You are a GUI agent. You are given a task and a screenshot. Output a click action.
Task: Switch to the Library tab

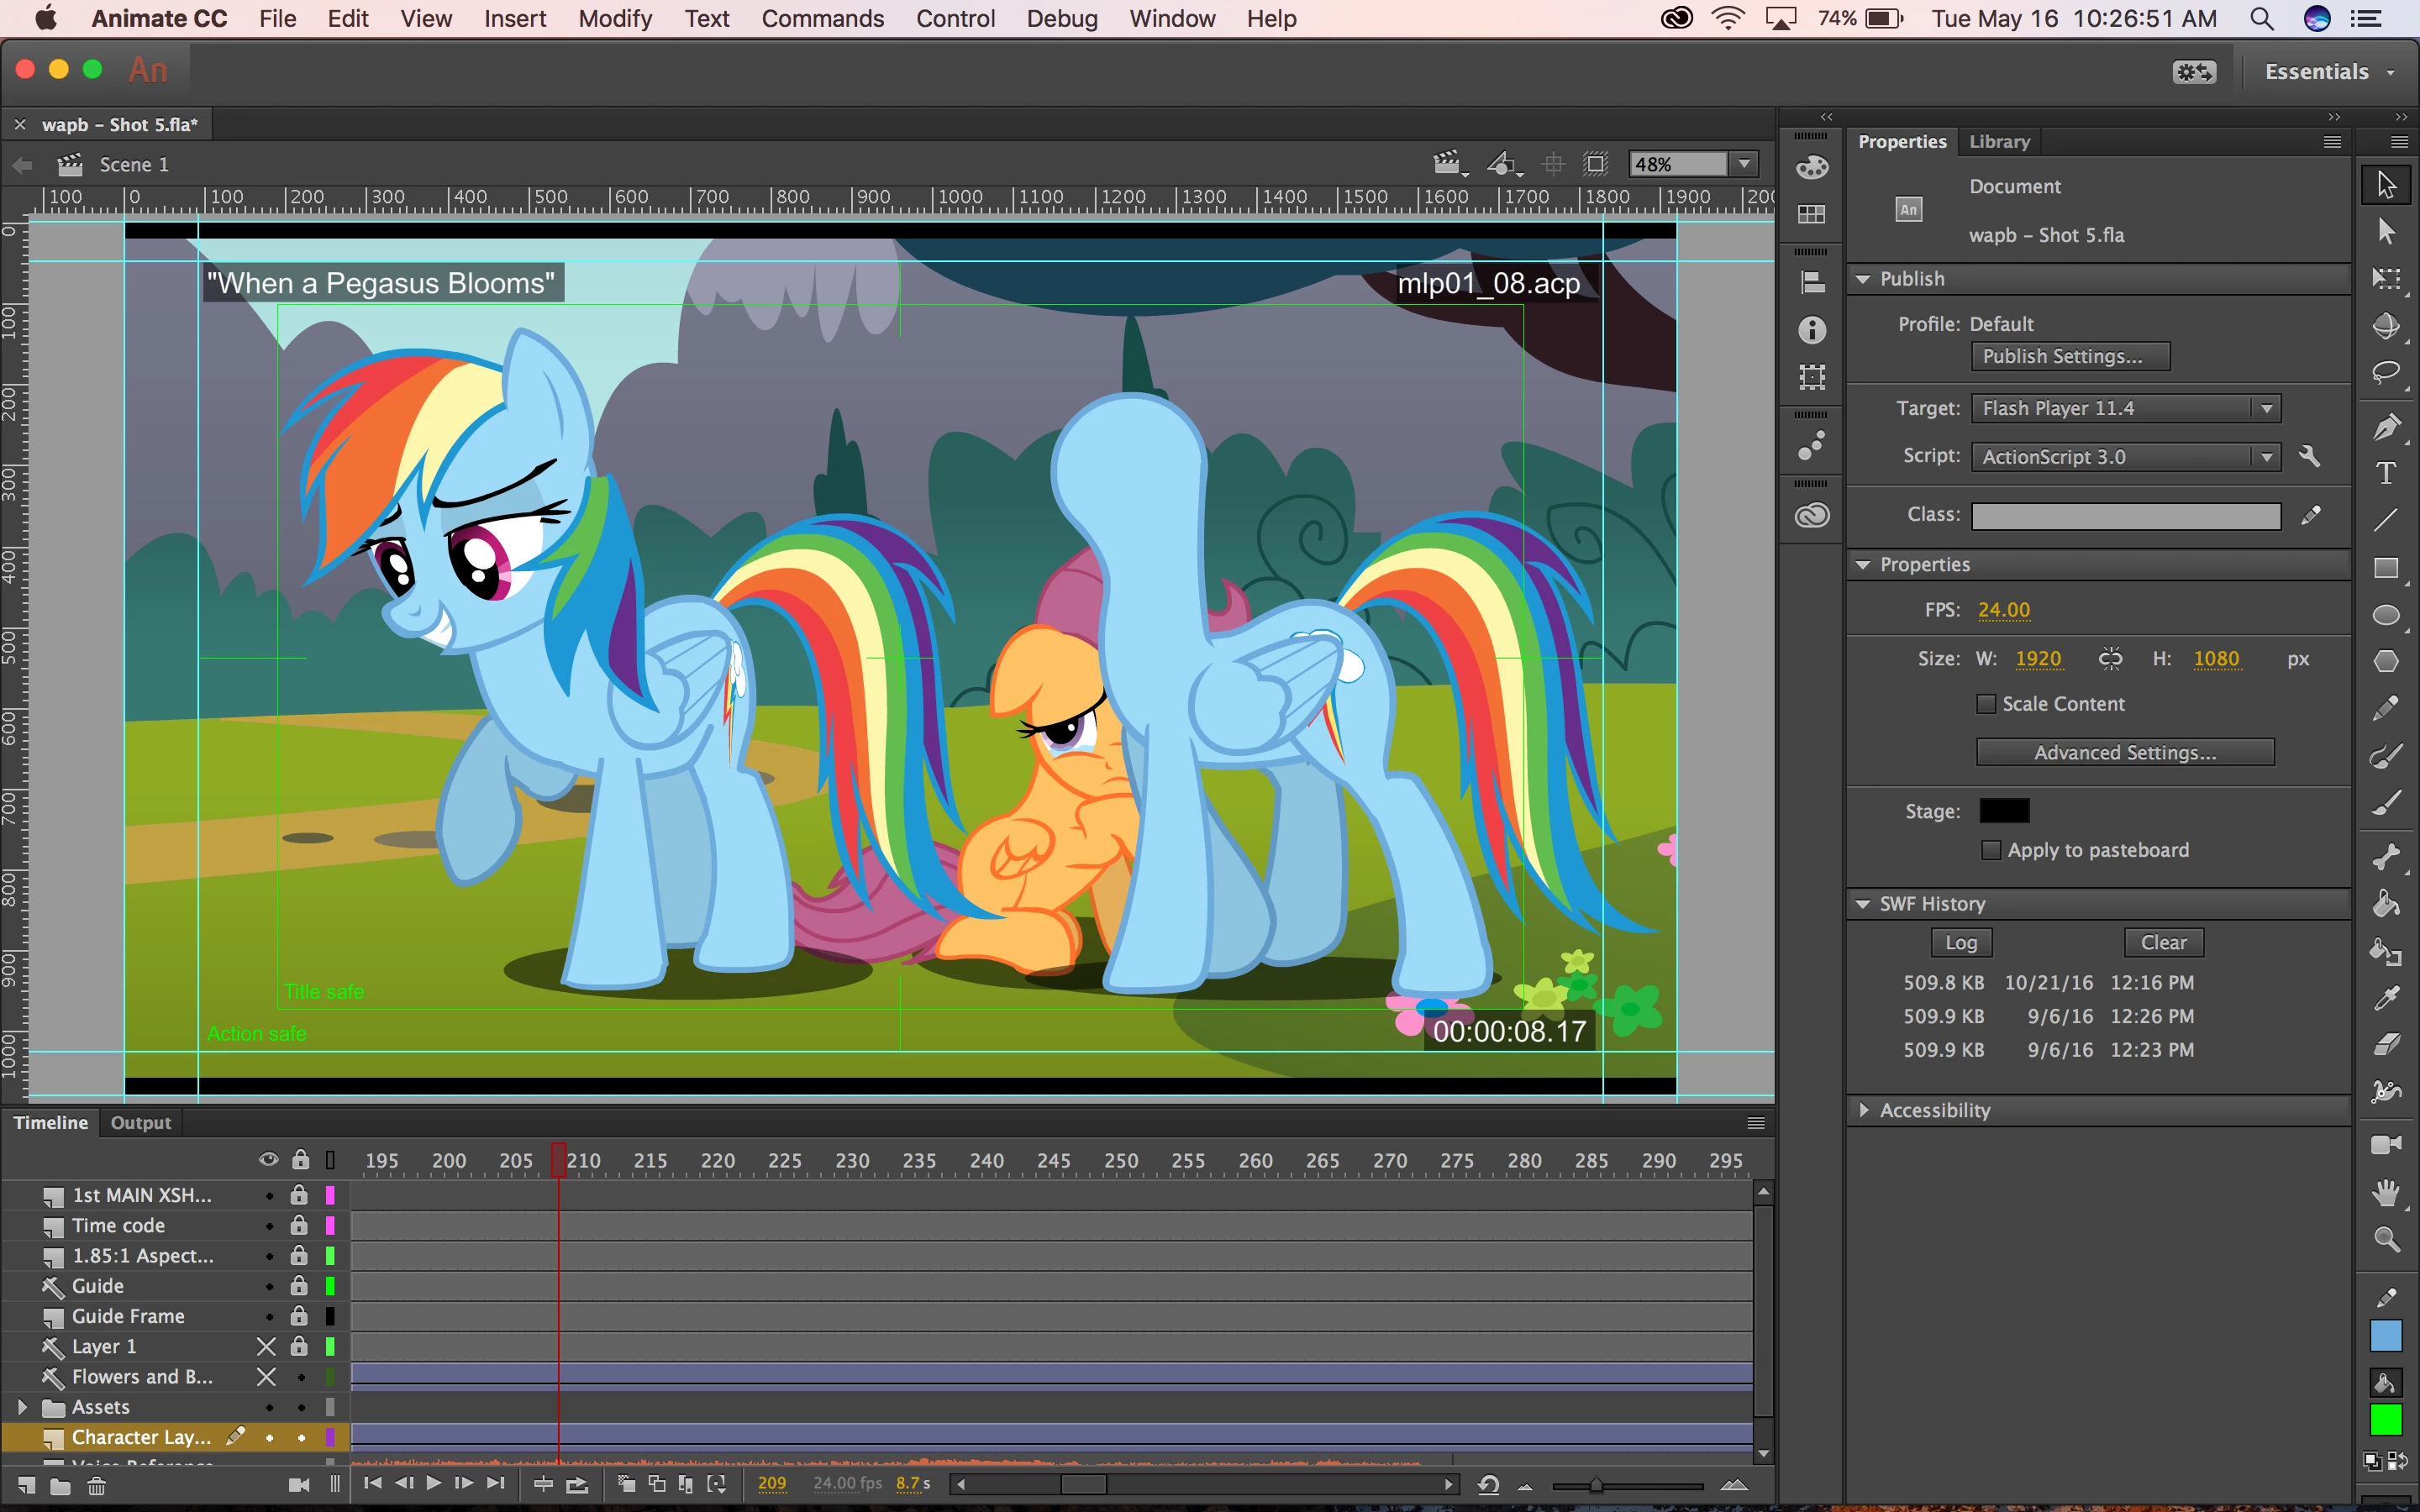(x=1999, y=141)
